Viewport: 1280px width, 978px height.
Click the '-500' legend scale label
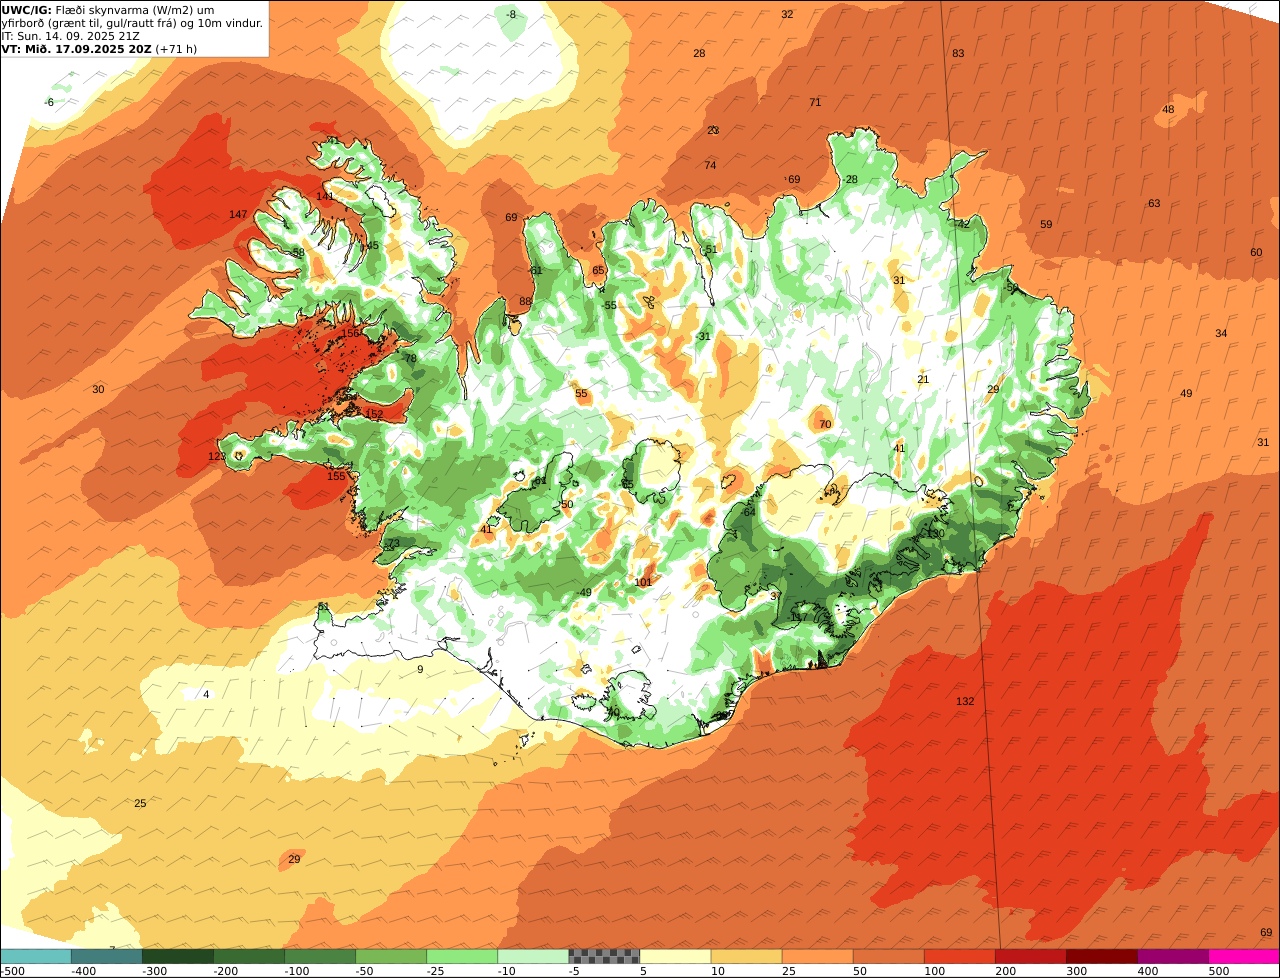(x=12, y=971)
